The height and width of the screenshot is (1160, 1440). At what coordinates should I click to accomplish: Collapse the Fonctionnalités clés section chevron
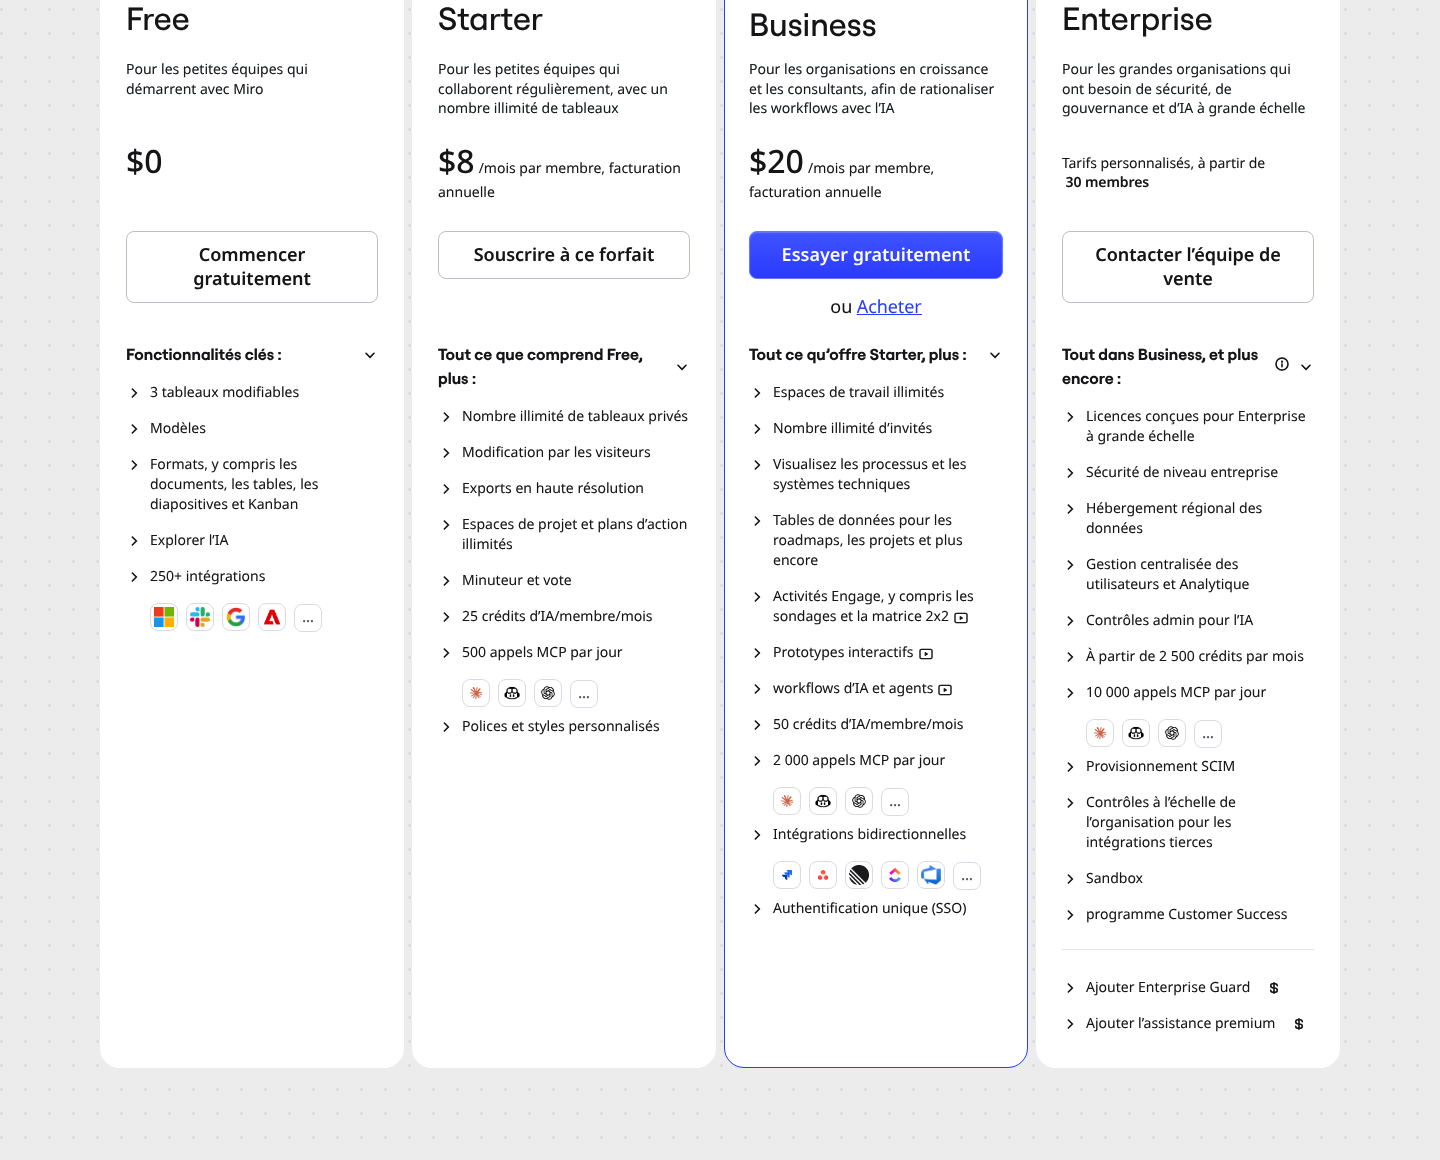tap(370, 355)
